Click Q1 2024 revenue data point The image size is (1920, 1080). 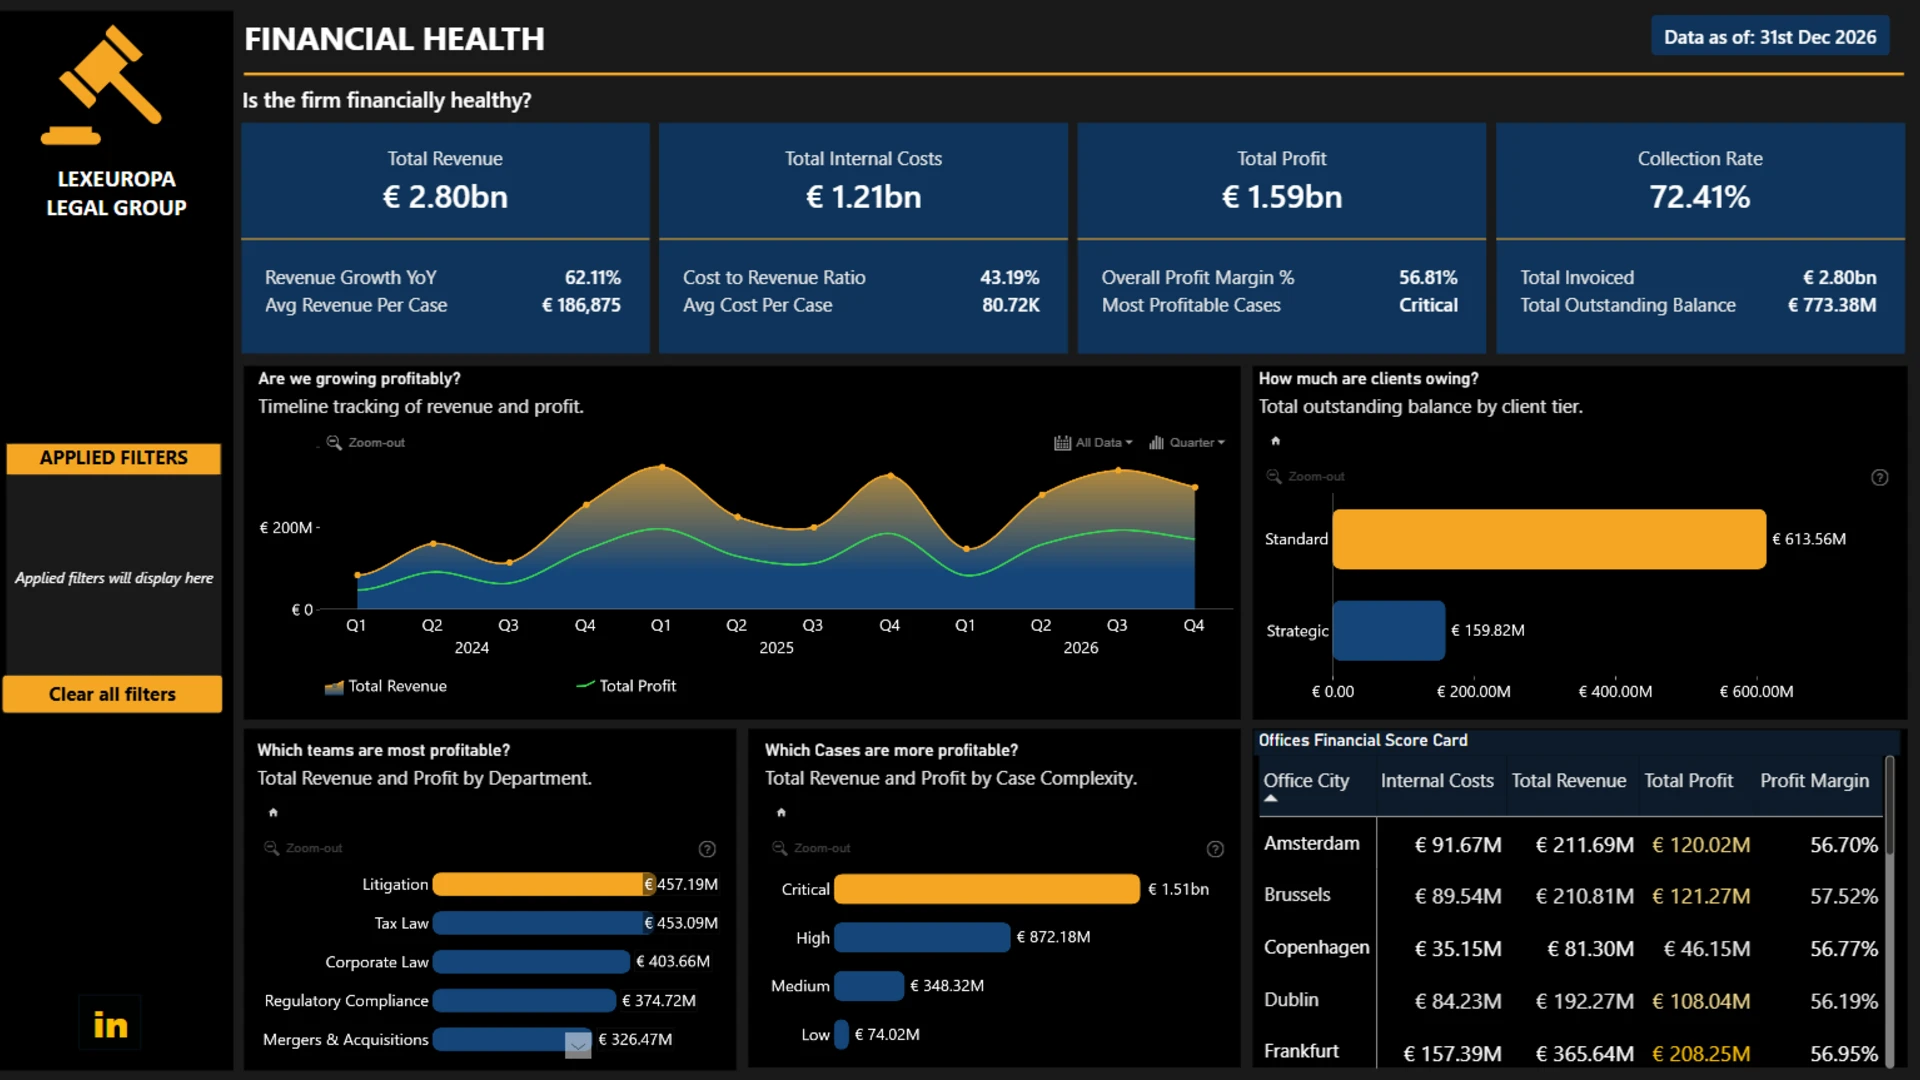point(358,575)
